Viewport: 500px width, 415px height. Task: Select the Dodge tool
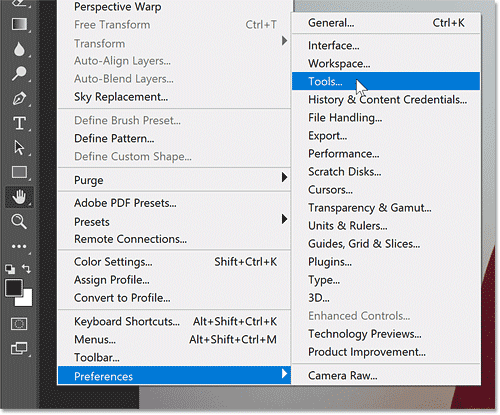pyautogui.click(x=19, y=74)
